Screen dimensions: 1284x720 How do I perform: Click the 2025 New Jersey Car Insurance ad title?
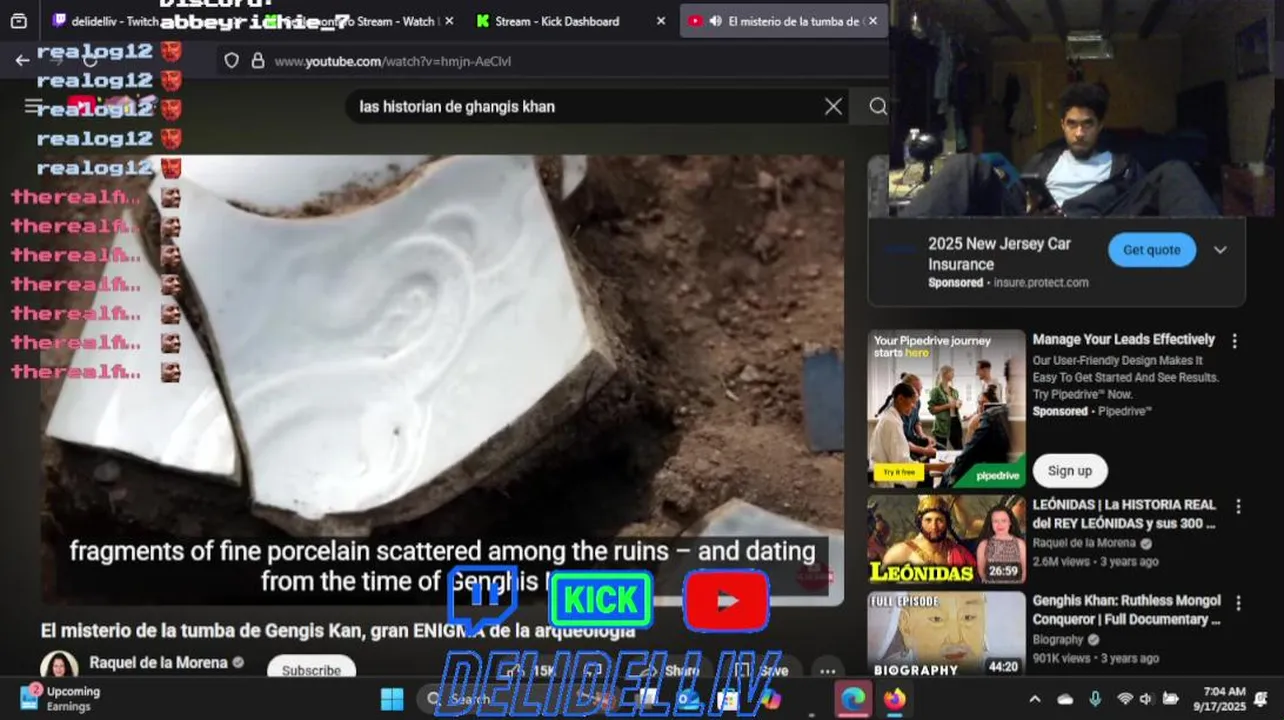(999, 254)
